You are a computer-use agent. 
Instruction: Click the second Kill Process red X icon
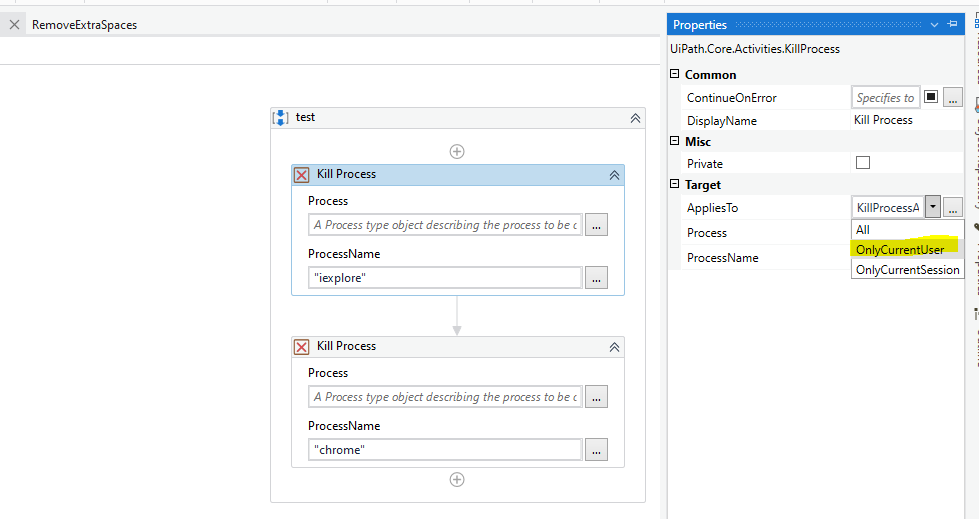[x=301, y=347]
